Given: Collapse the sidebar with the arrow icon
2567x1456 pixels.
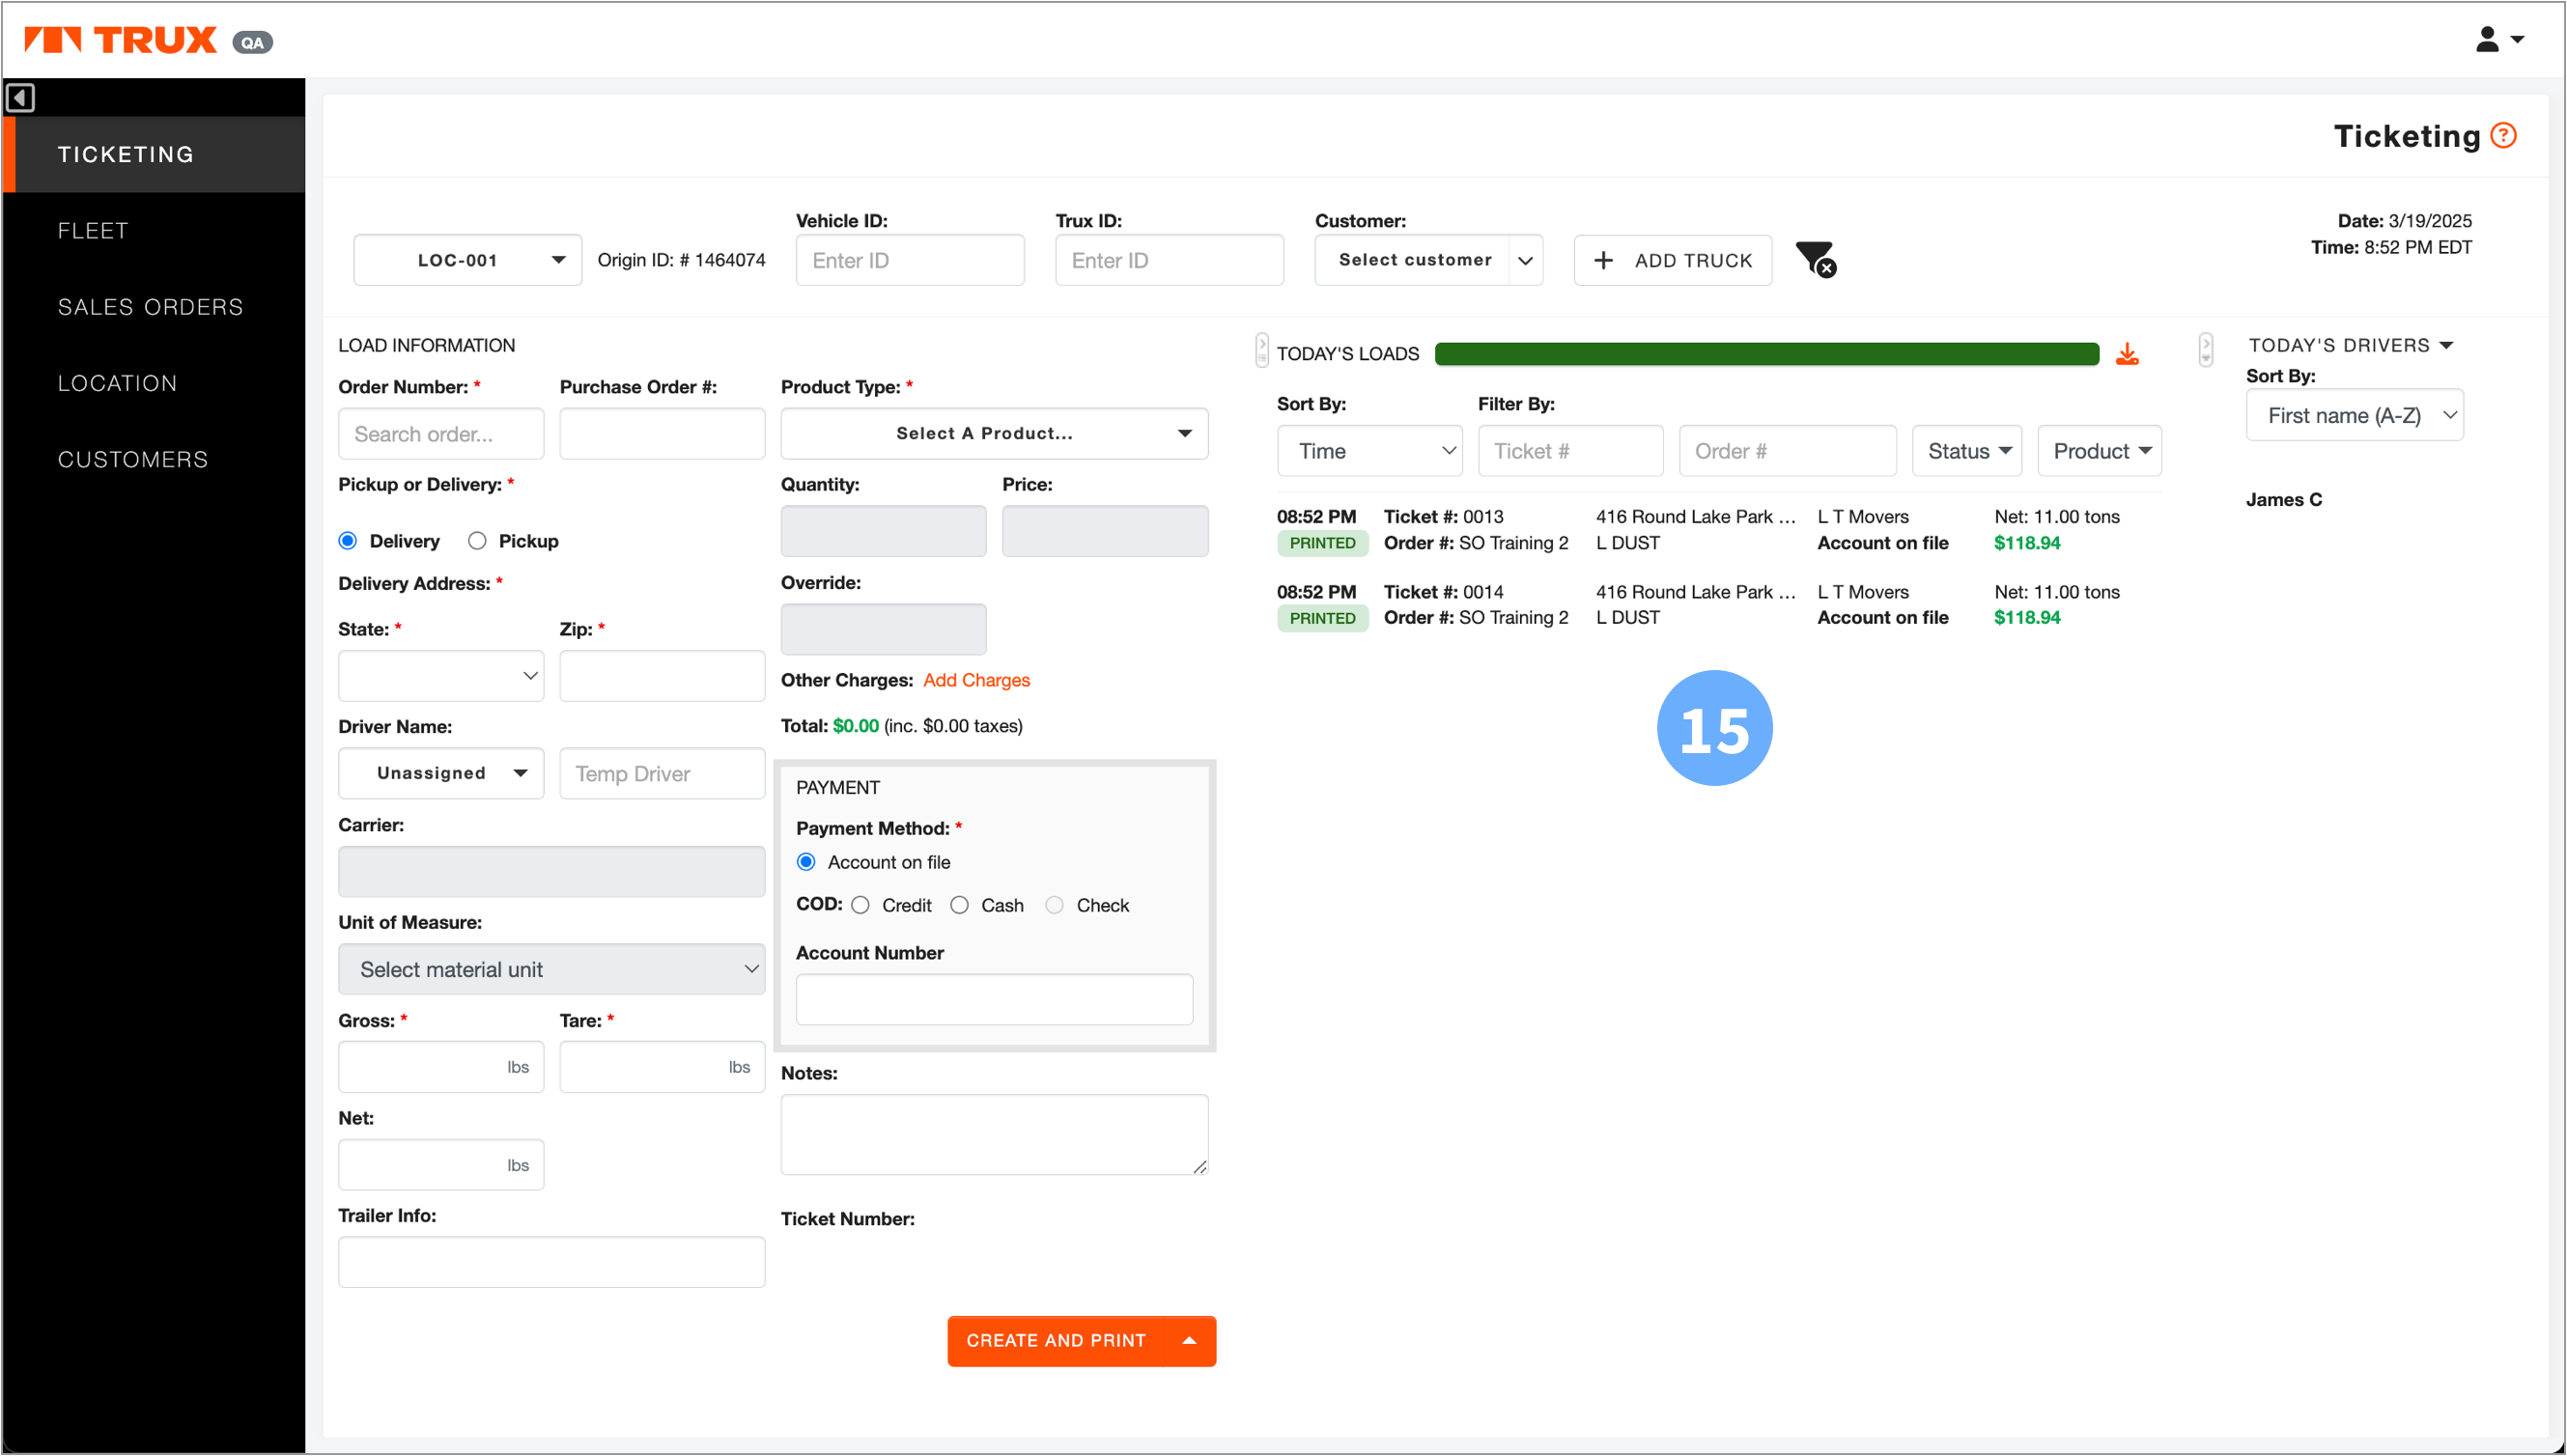Looking at the screenshot, I should point(20,98).
